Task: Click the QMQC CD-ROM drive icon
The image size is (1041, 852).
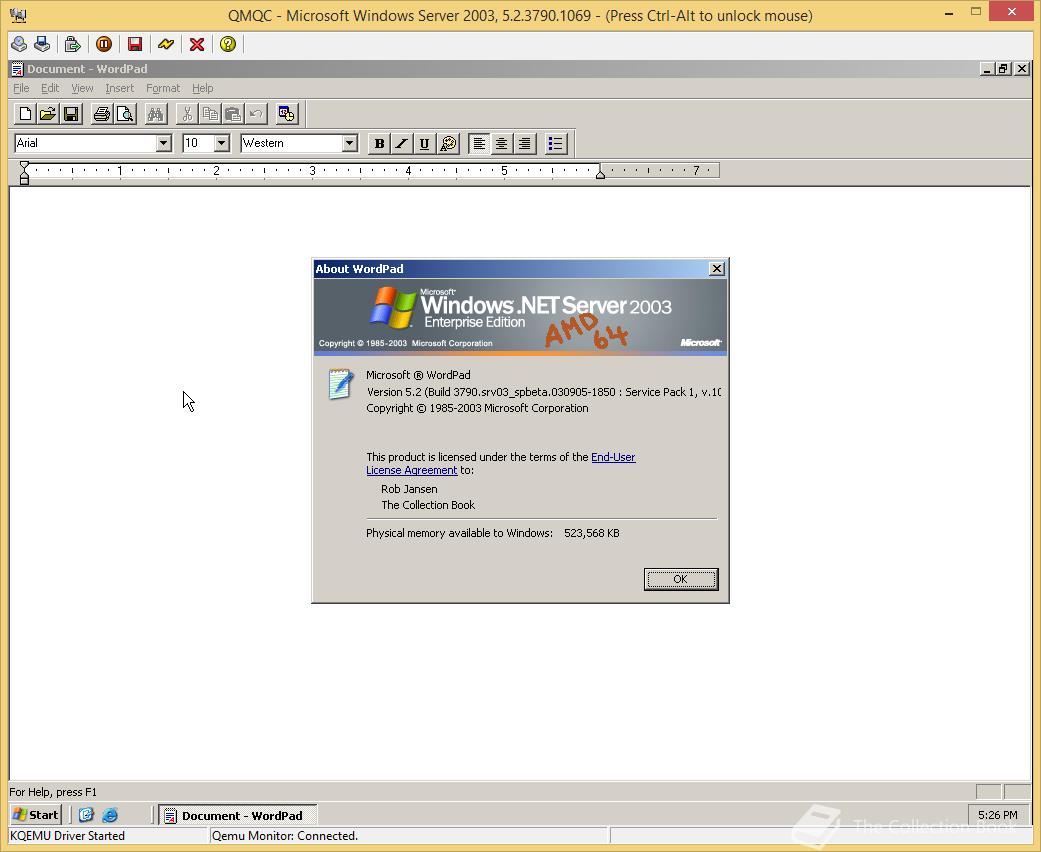Action: tap(19, 44)
